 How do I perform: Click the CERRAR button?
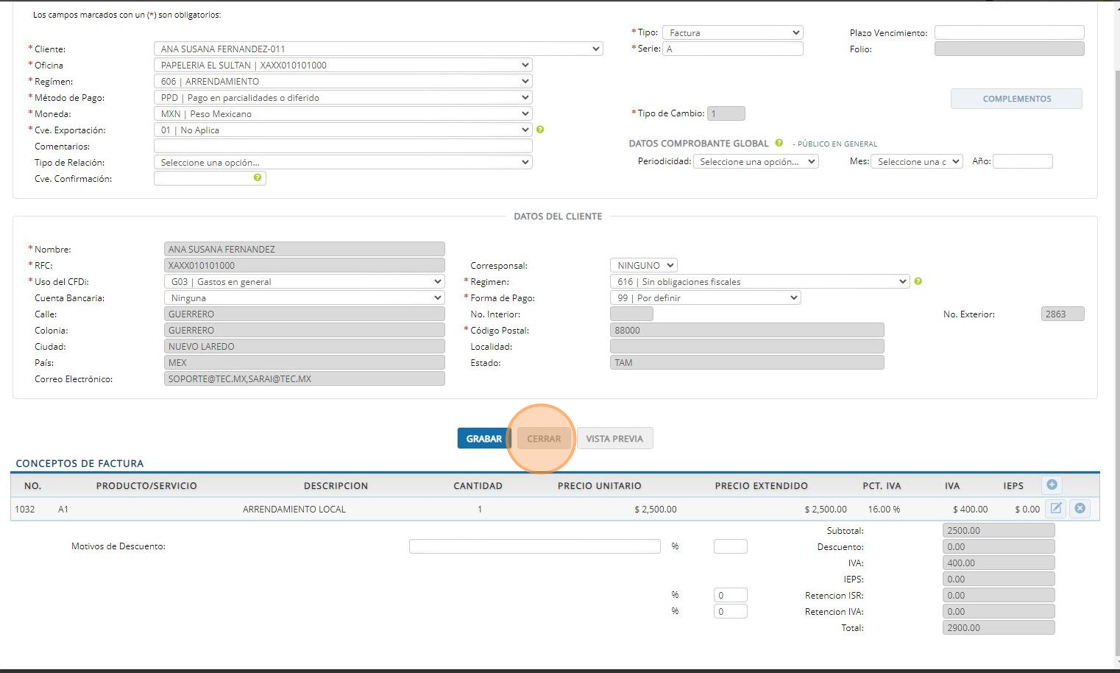[544, 439]
